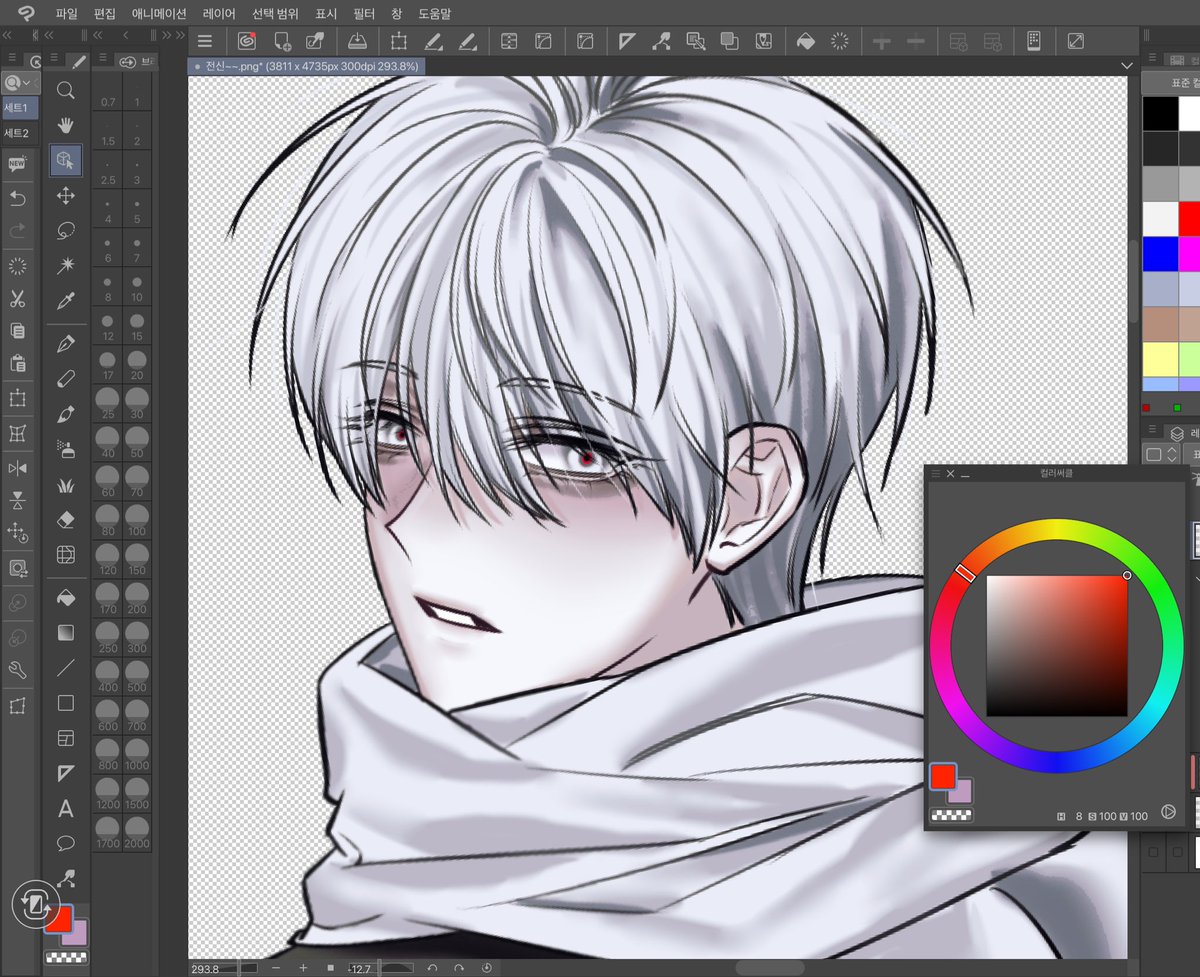Expand the left double-chevron palette dock

tap(8, 36)
